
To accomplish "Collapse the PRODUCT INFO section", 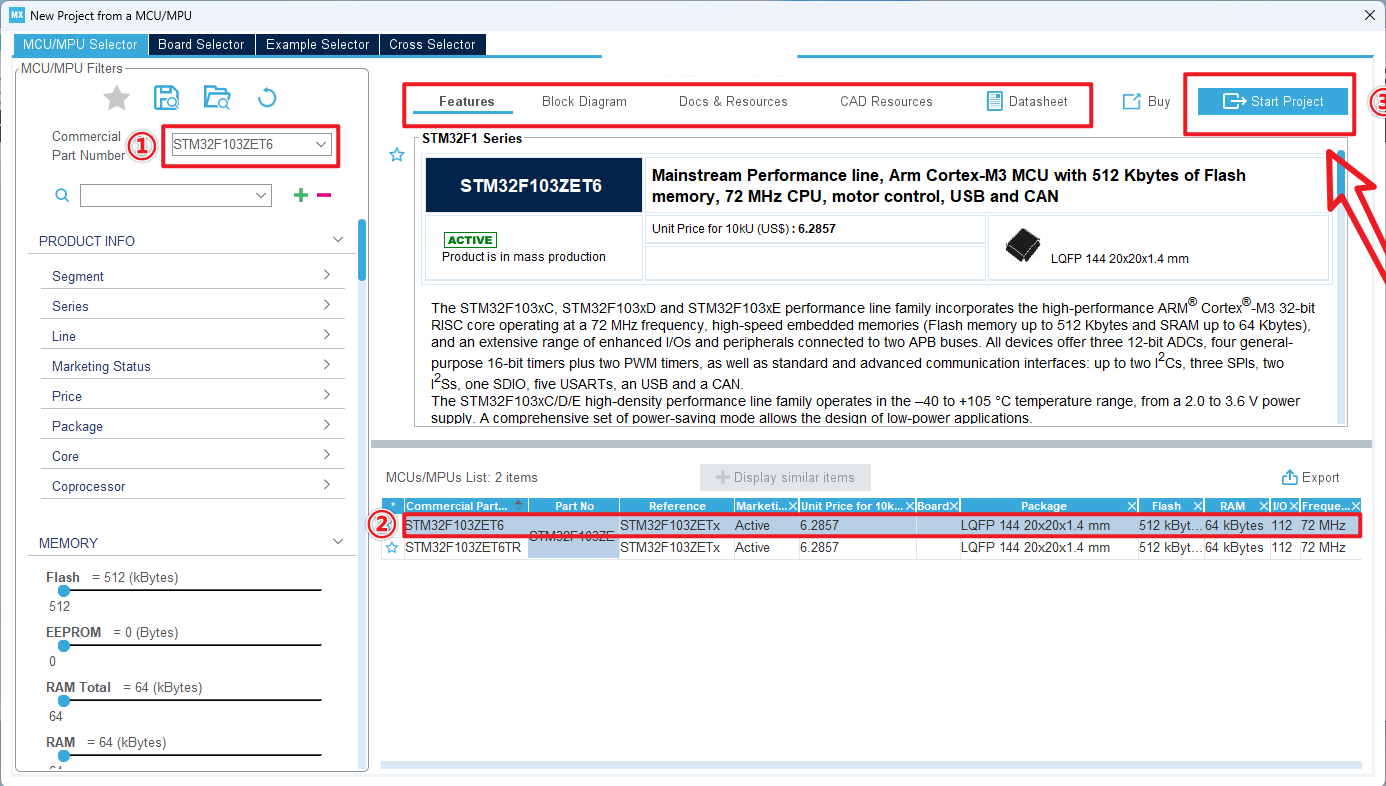I will 338,240.
